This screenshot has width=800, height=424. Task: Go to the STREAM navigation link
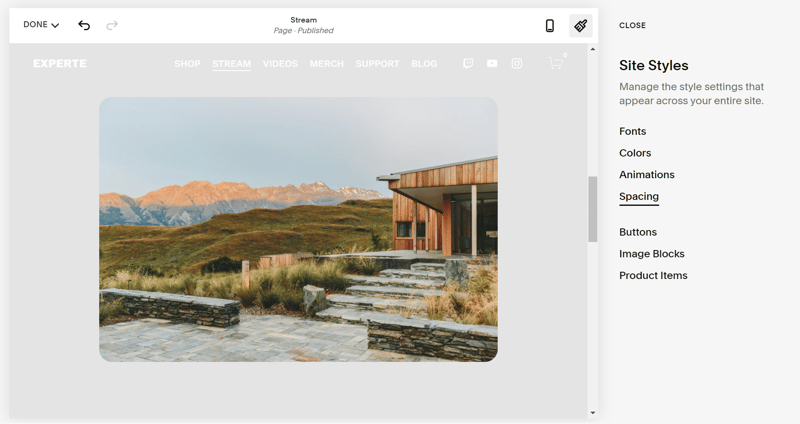pos(232,64)
